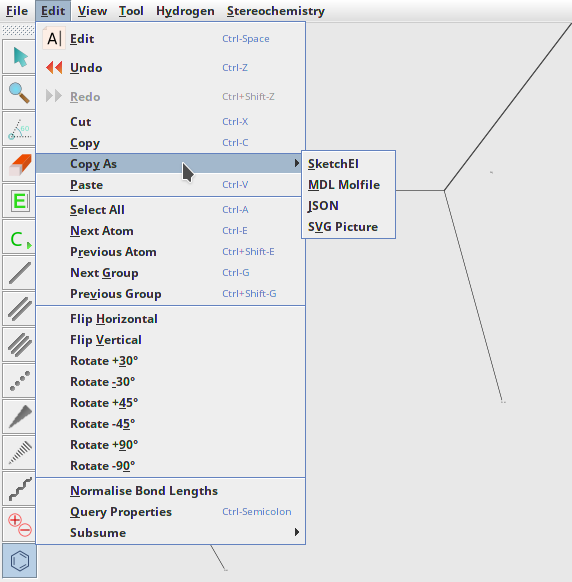Click the greyed Redo arrows icon

tap(54, 96)
